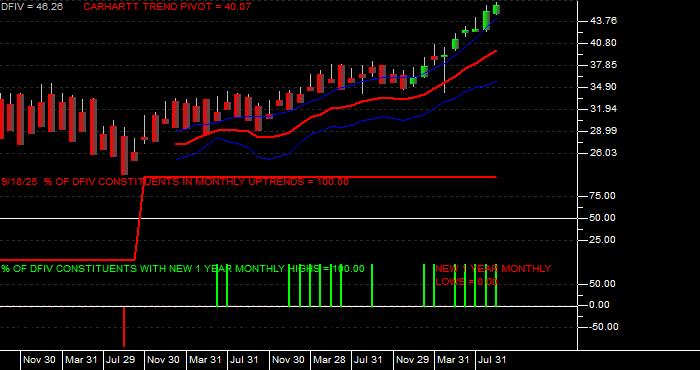Click the -50.00 lows axis value

603,327
